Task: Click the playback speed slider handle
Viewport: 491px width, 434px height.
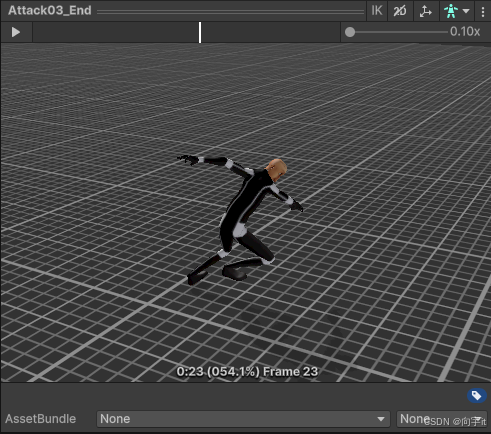Action: [350, 32]
